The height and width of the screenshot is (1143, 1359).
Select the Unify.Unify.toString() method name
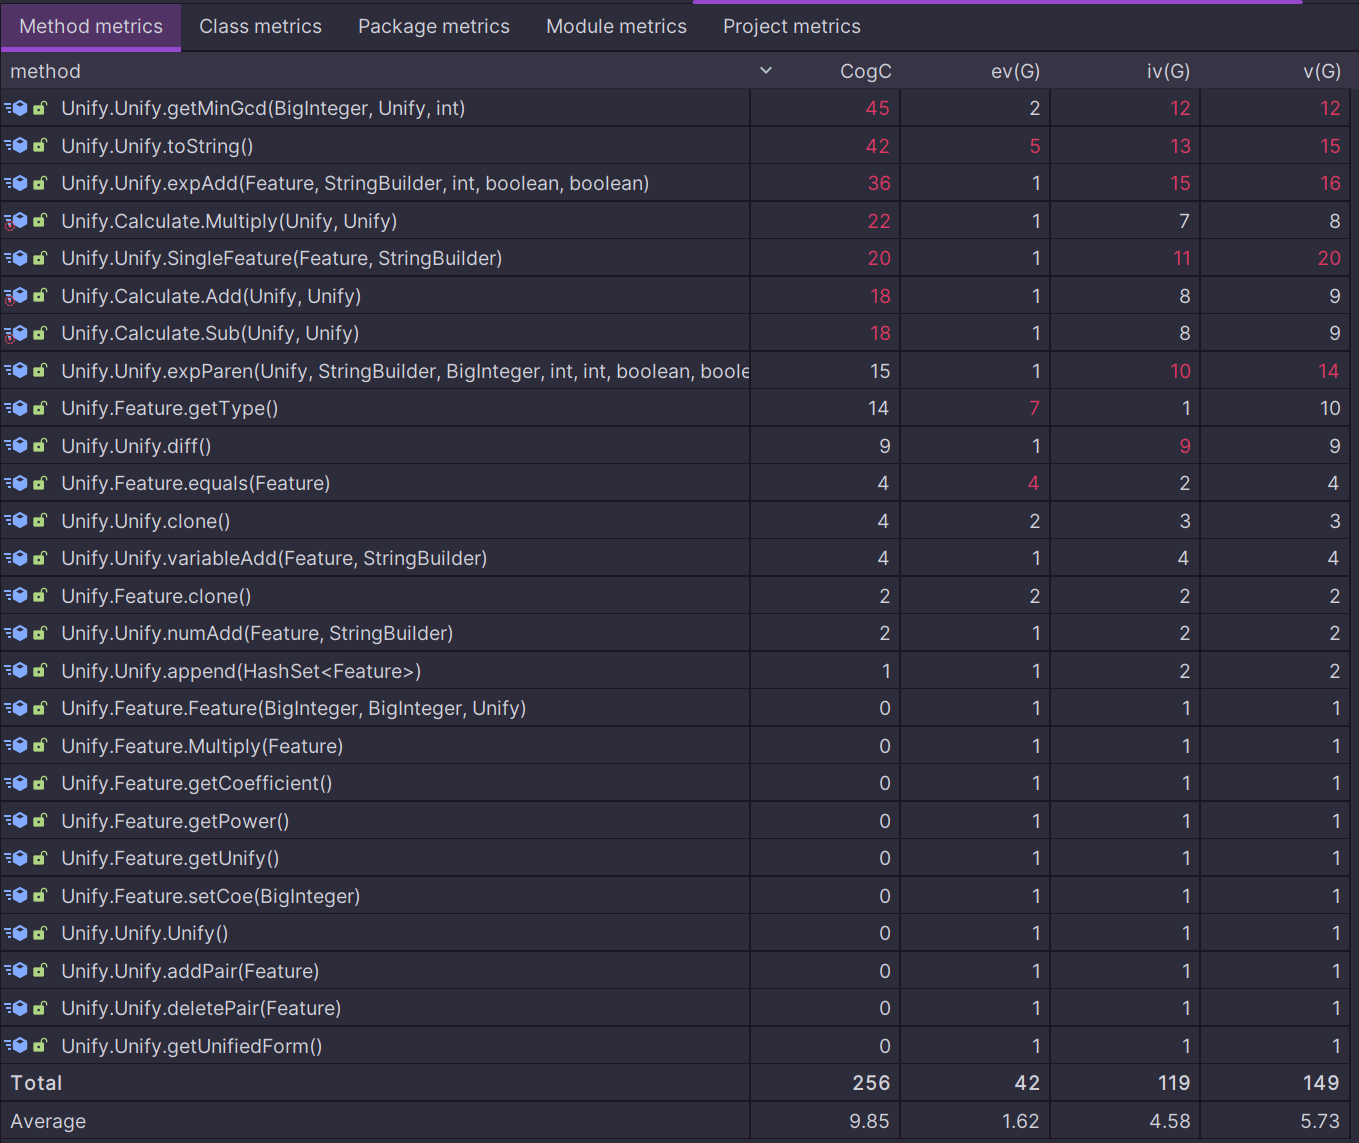pos(157,146)
